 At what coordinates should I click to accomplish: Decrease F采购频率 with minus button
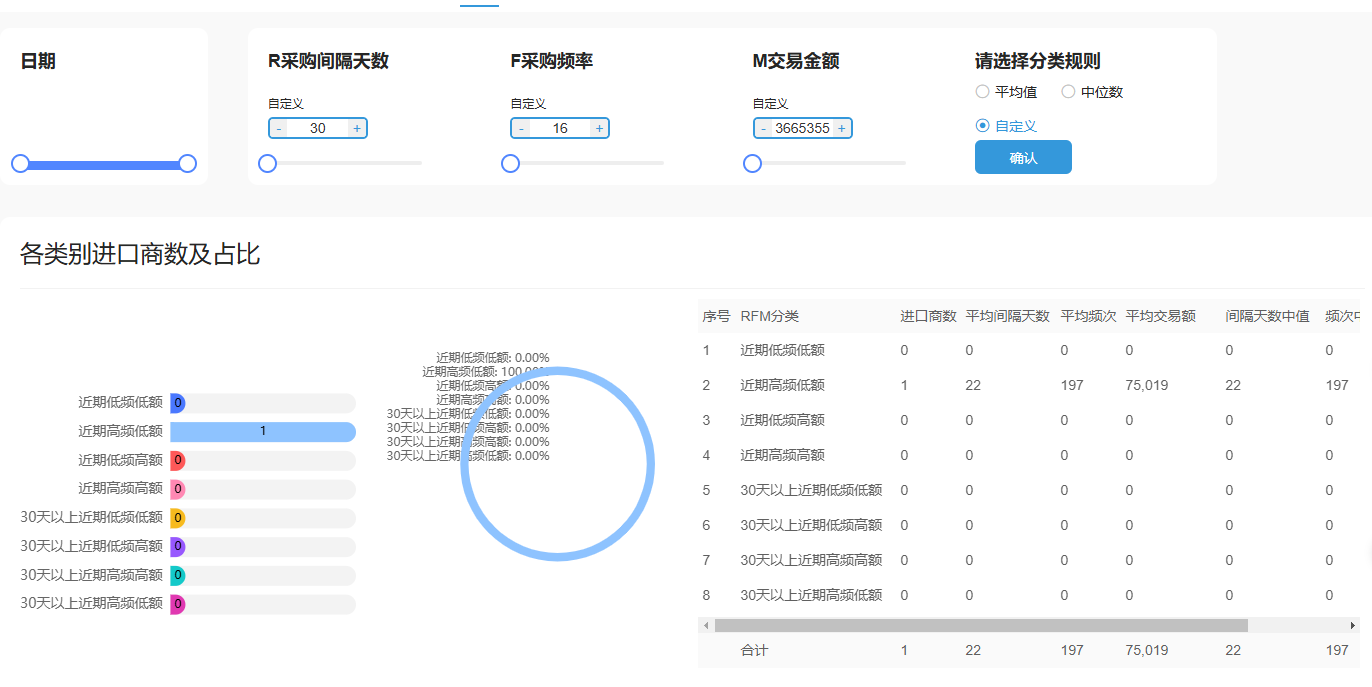click(521, 128)
